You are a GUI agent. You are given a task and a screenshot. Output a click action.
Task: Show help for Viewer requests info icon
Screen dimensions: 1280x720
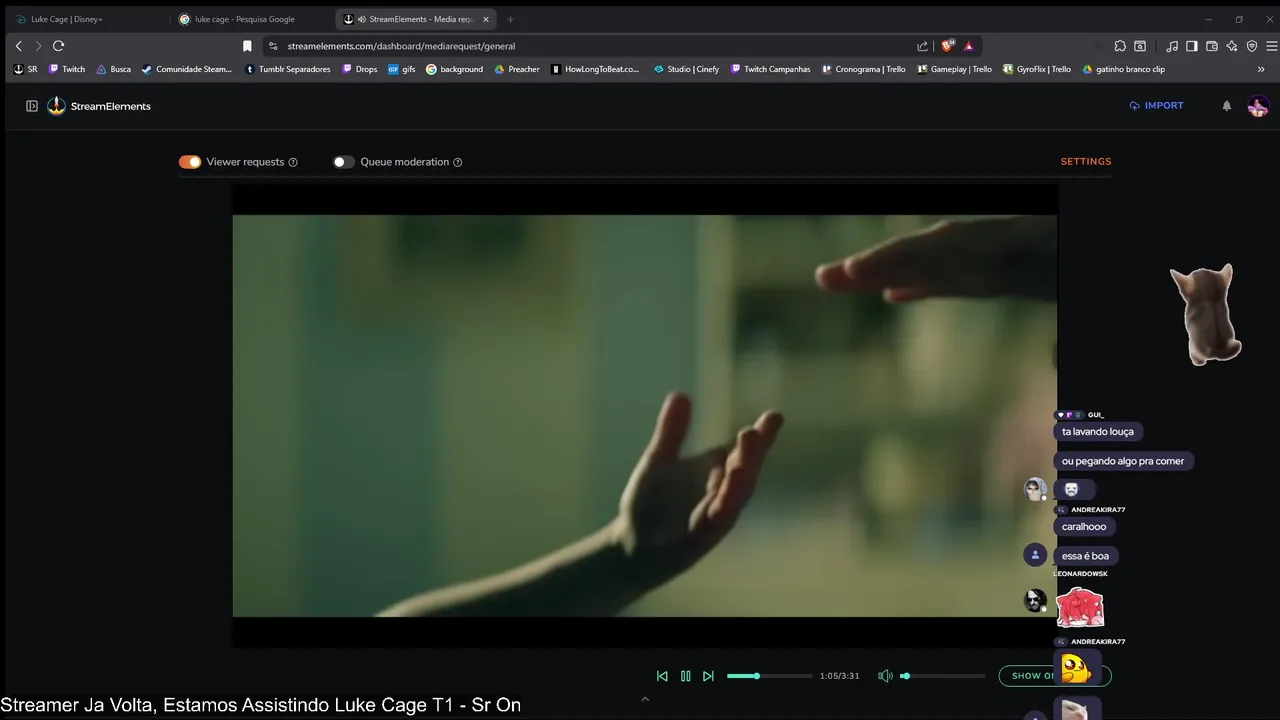[293, 162]
